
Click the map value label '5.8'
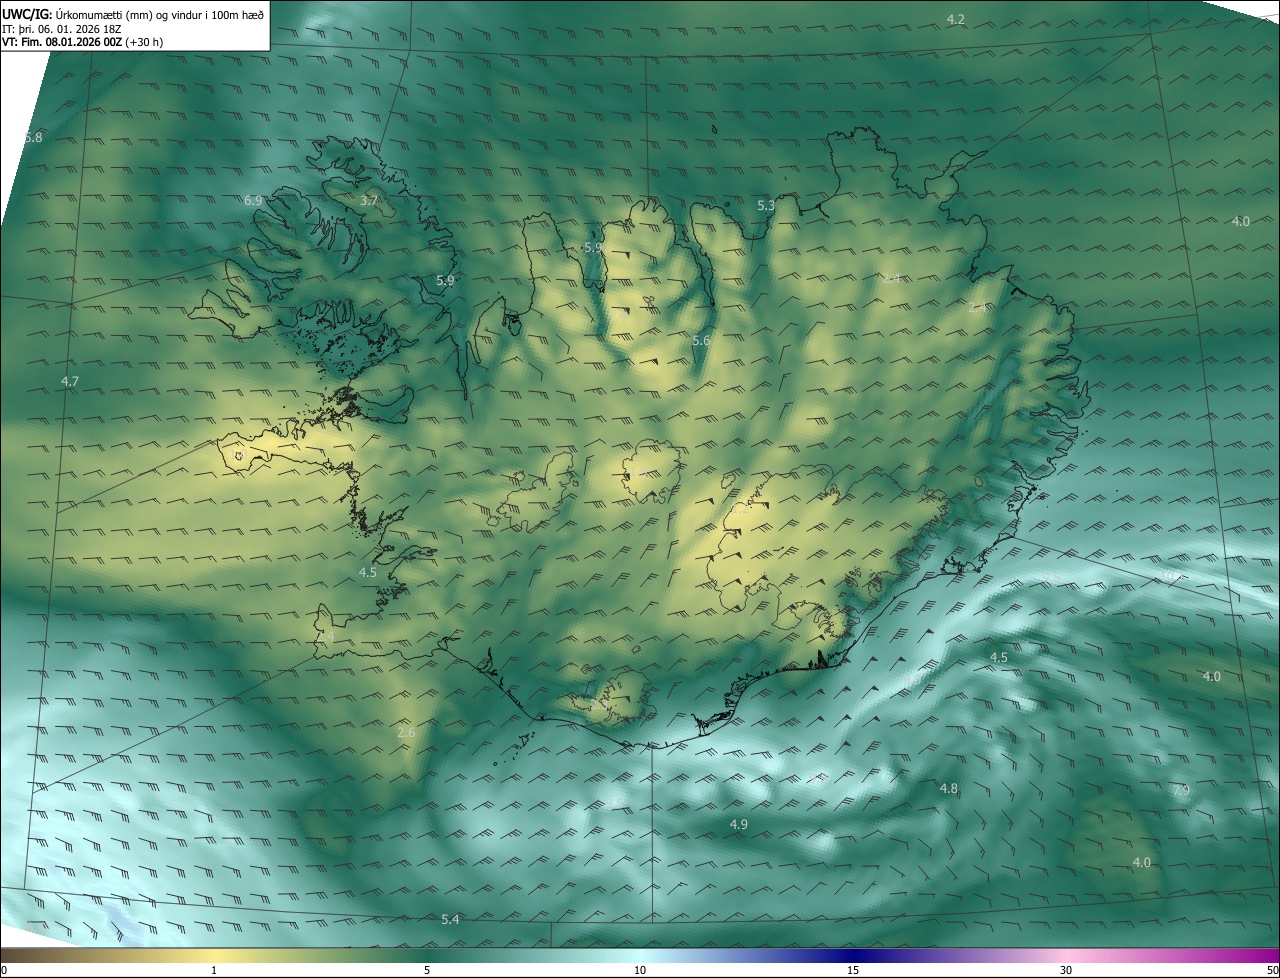coord(33,137)
